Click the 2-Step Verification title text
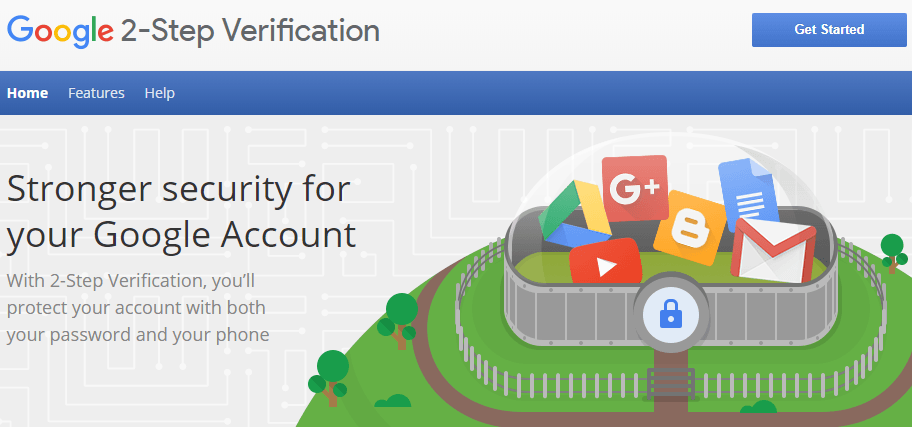 click(250, 31)
